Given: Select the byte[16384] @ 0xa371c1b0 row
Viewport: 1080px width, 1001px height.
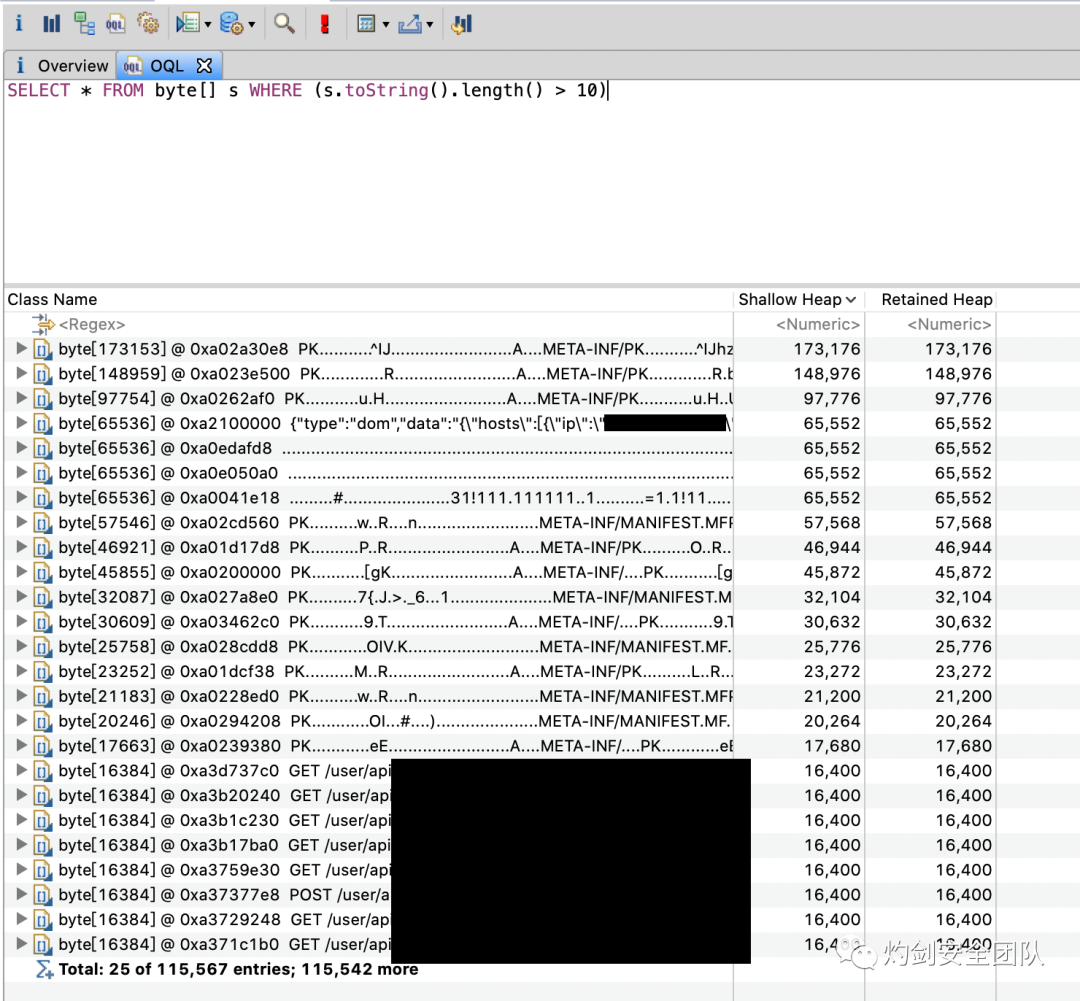Looking at the screenshot, I should click(500, 945).
